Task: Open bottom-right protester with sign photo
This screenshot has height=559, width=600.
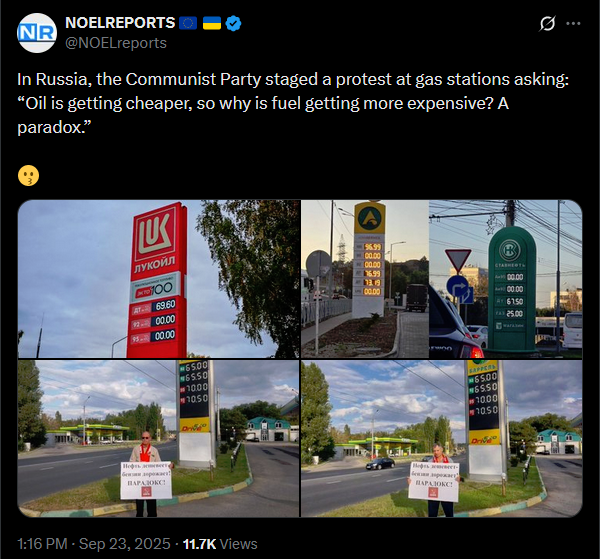Action: 442,438
